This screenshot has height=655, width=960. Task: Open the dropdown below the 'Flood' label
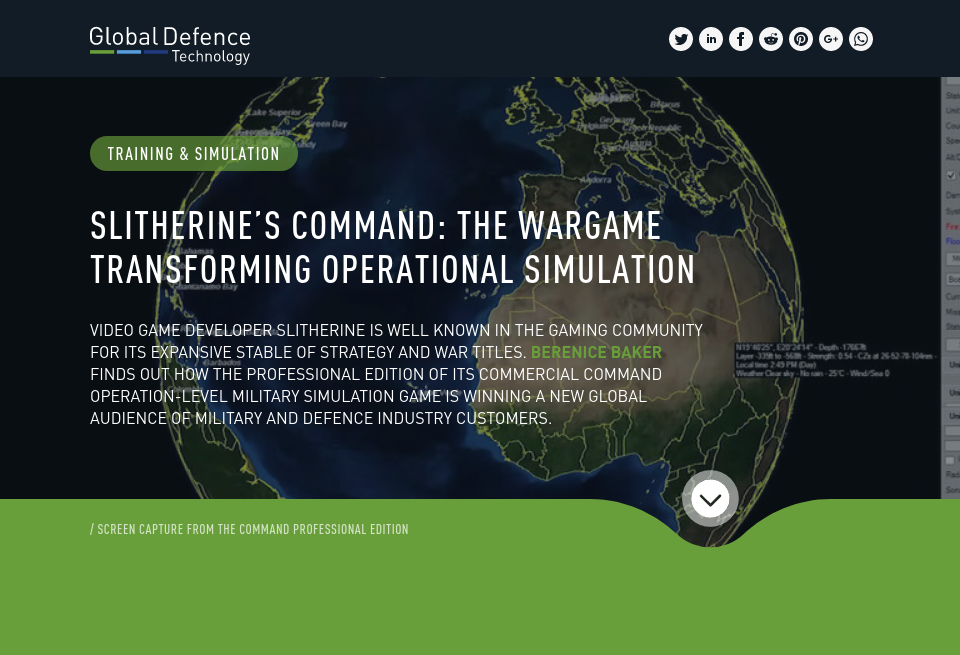953,258
